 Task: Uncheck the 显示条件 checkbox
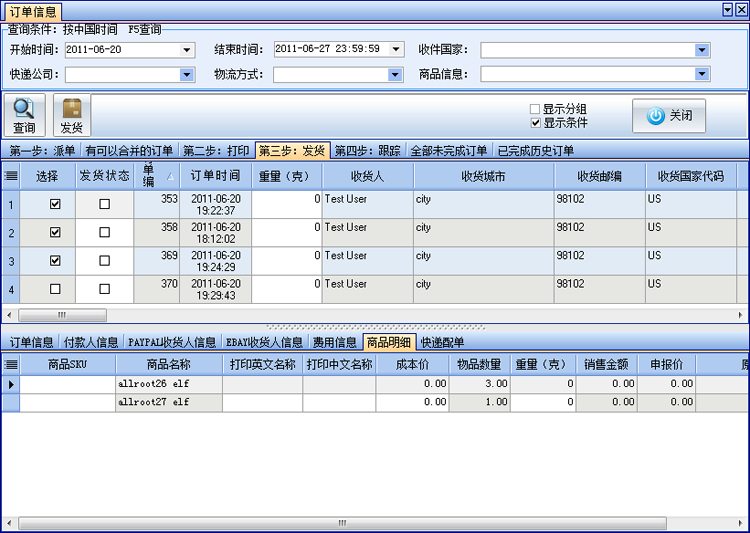[x=535, y=123]
